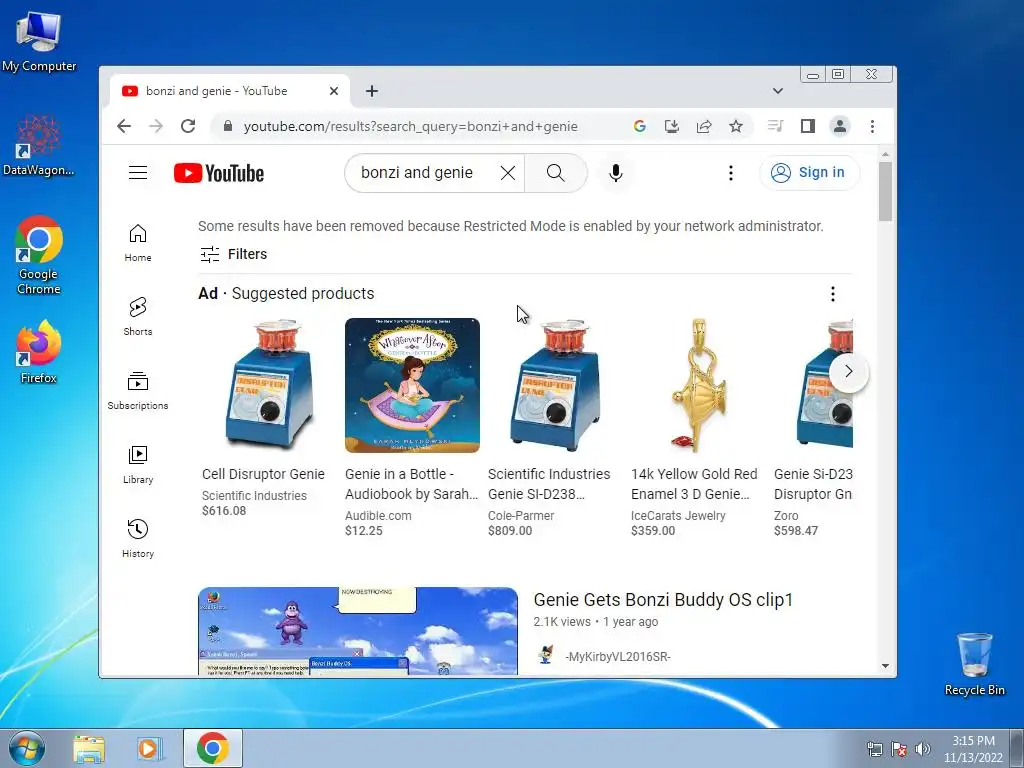Image resolution: width=1024 pixels, height=768 pixels.
Task: Click the Genie in a Bottle book cover
Action: click(412, 385)
